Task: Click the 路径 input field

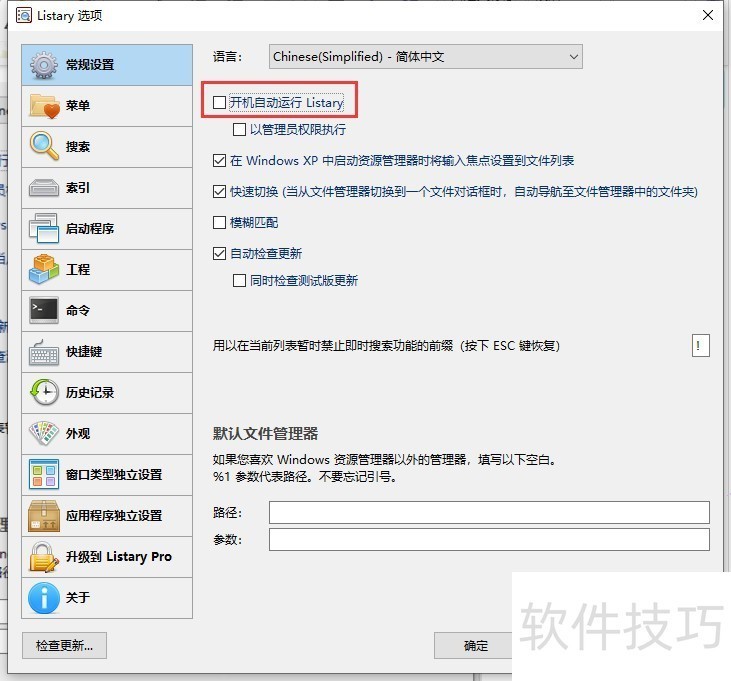Action: [489, 513]
